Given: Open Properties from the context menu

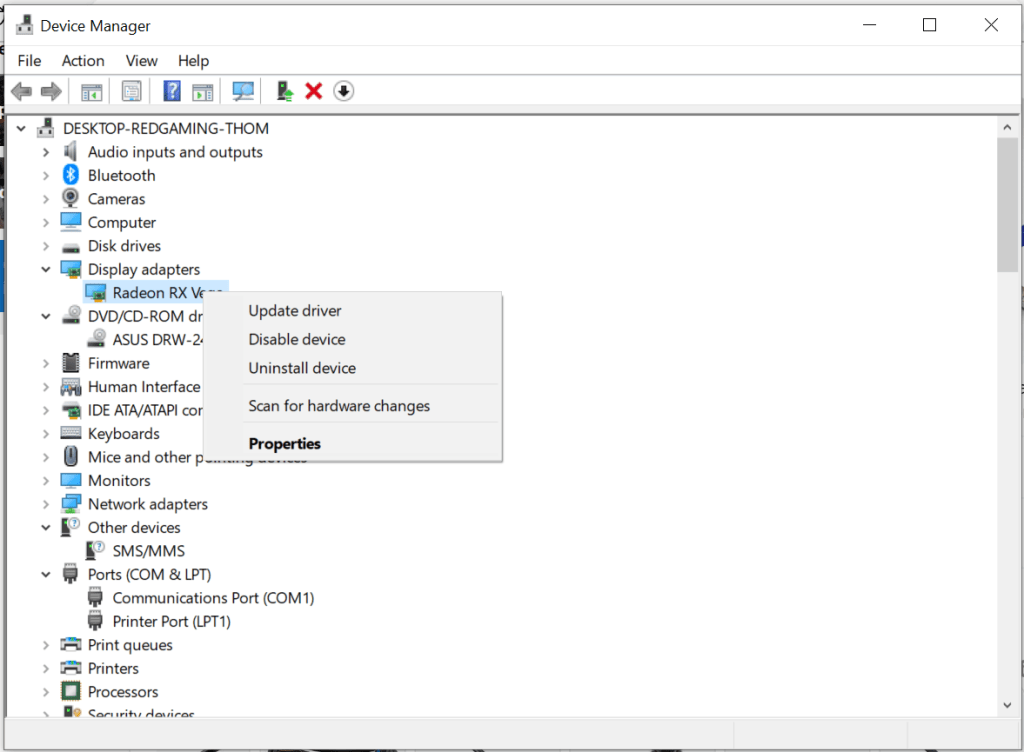Looking at the screenshot, I should pyautogui.click(x=285, y=444).
